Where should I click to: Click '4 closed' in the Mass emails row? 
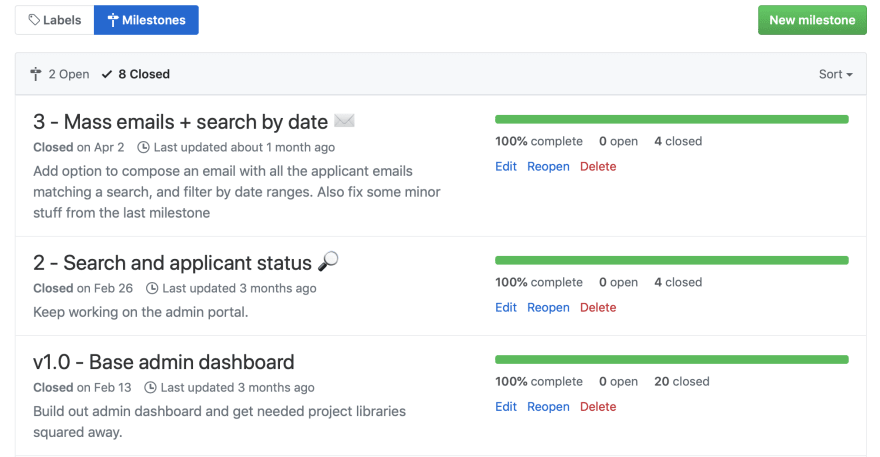(x=678, y=141)
